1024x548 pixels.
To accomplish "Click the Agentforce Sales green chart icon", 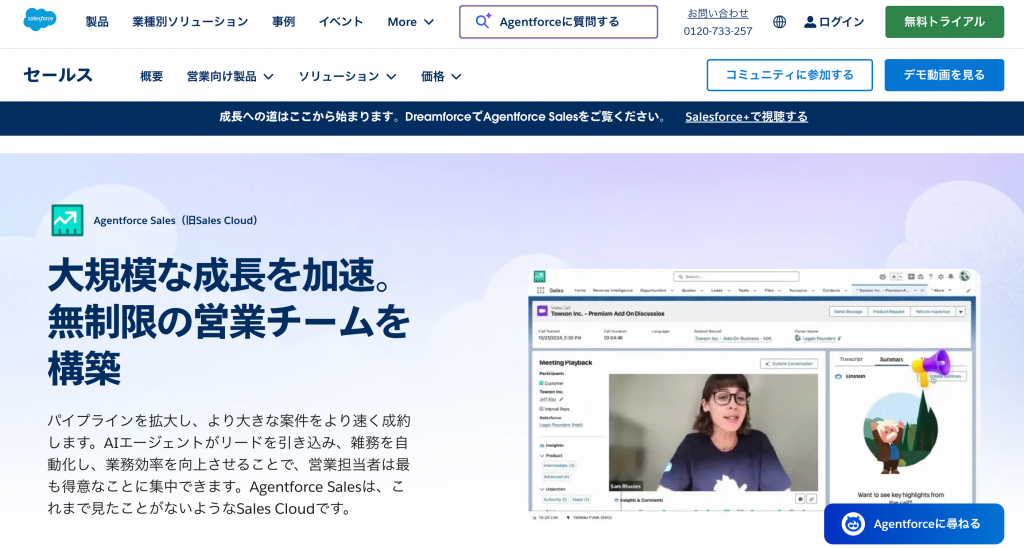I will tap(67, 220).
